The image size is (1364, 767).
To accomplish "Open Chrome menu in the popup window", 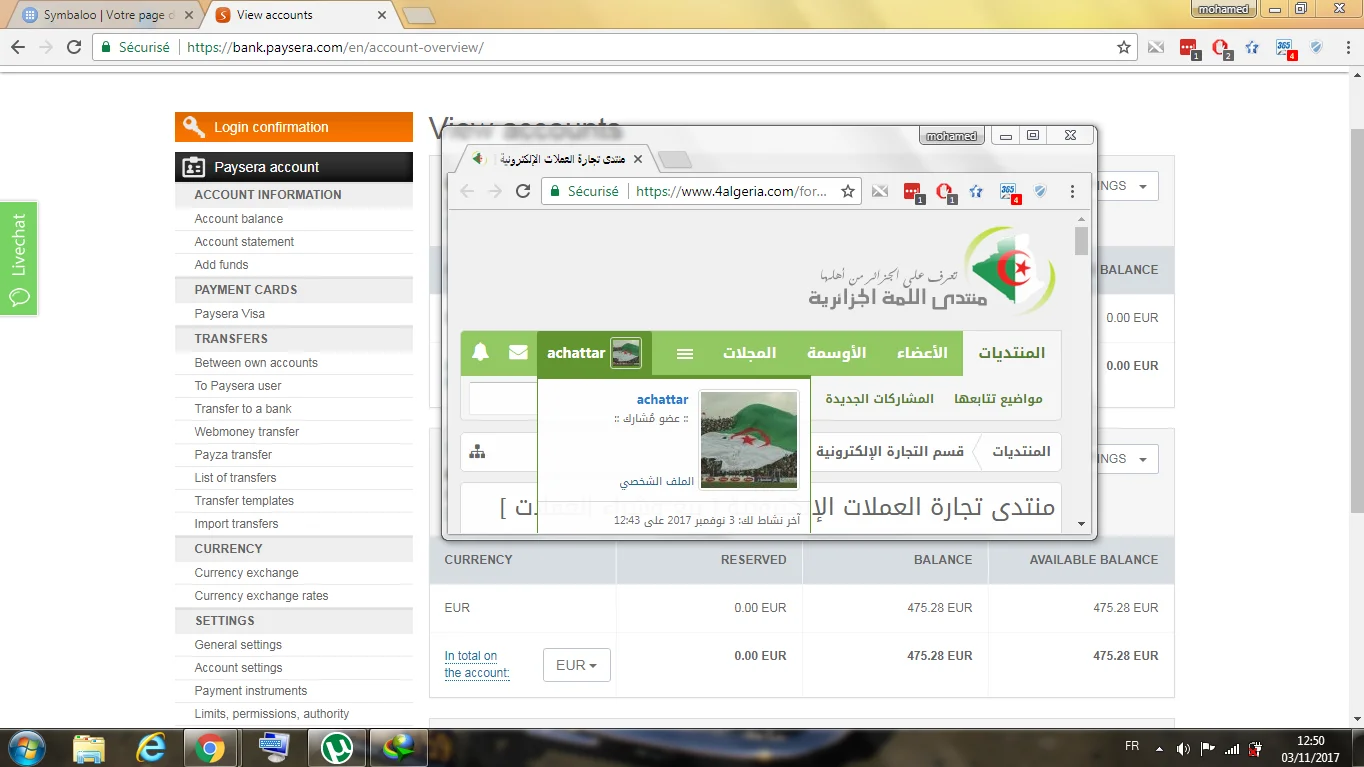I will click(x=1072, y=191).
